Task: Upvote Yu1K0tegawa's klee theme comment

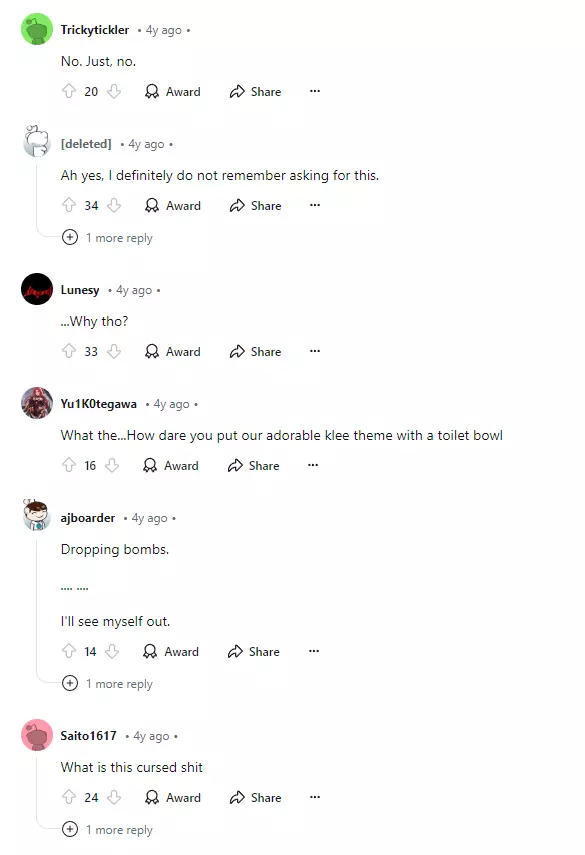Action: point(69,465)
